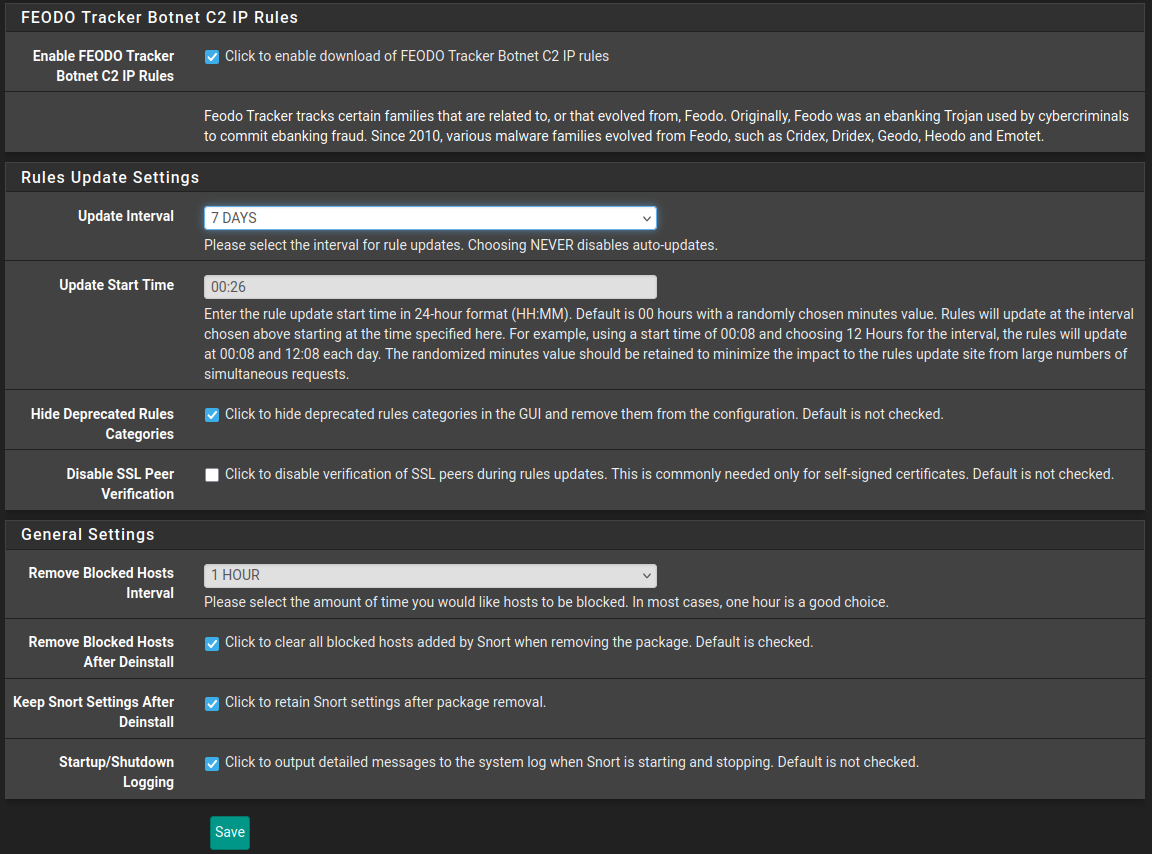
Task: Click 'Startup/Shutdown Logging' label
Action: click(x=116, y=772)
